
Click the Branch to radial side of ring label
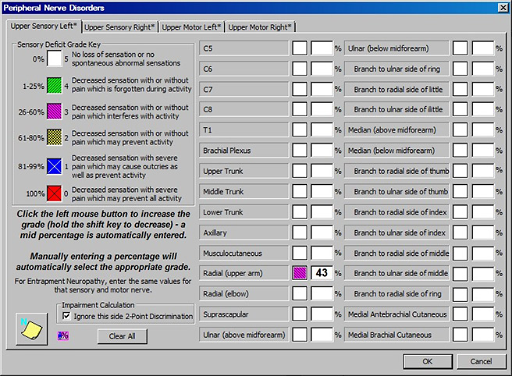pyautogui.click(x=397, y=294)
